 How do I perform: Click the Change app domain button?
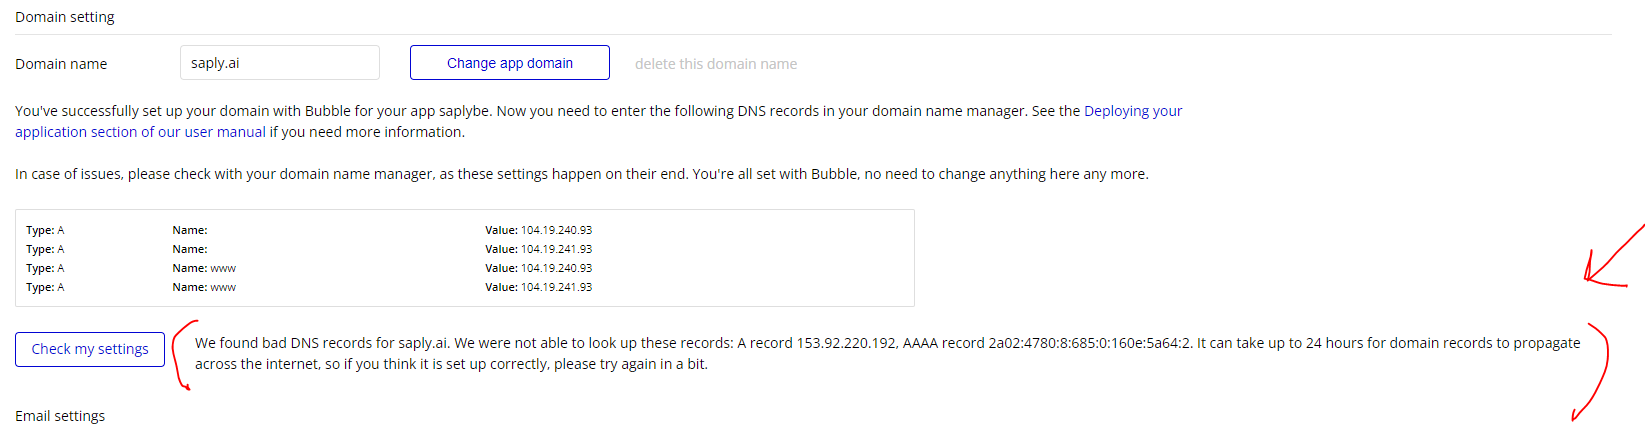510,62
